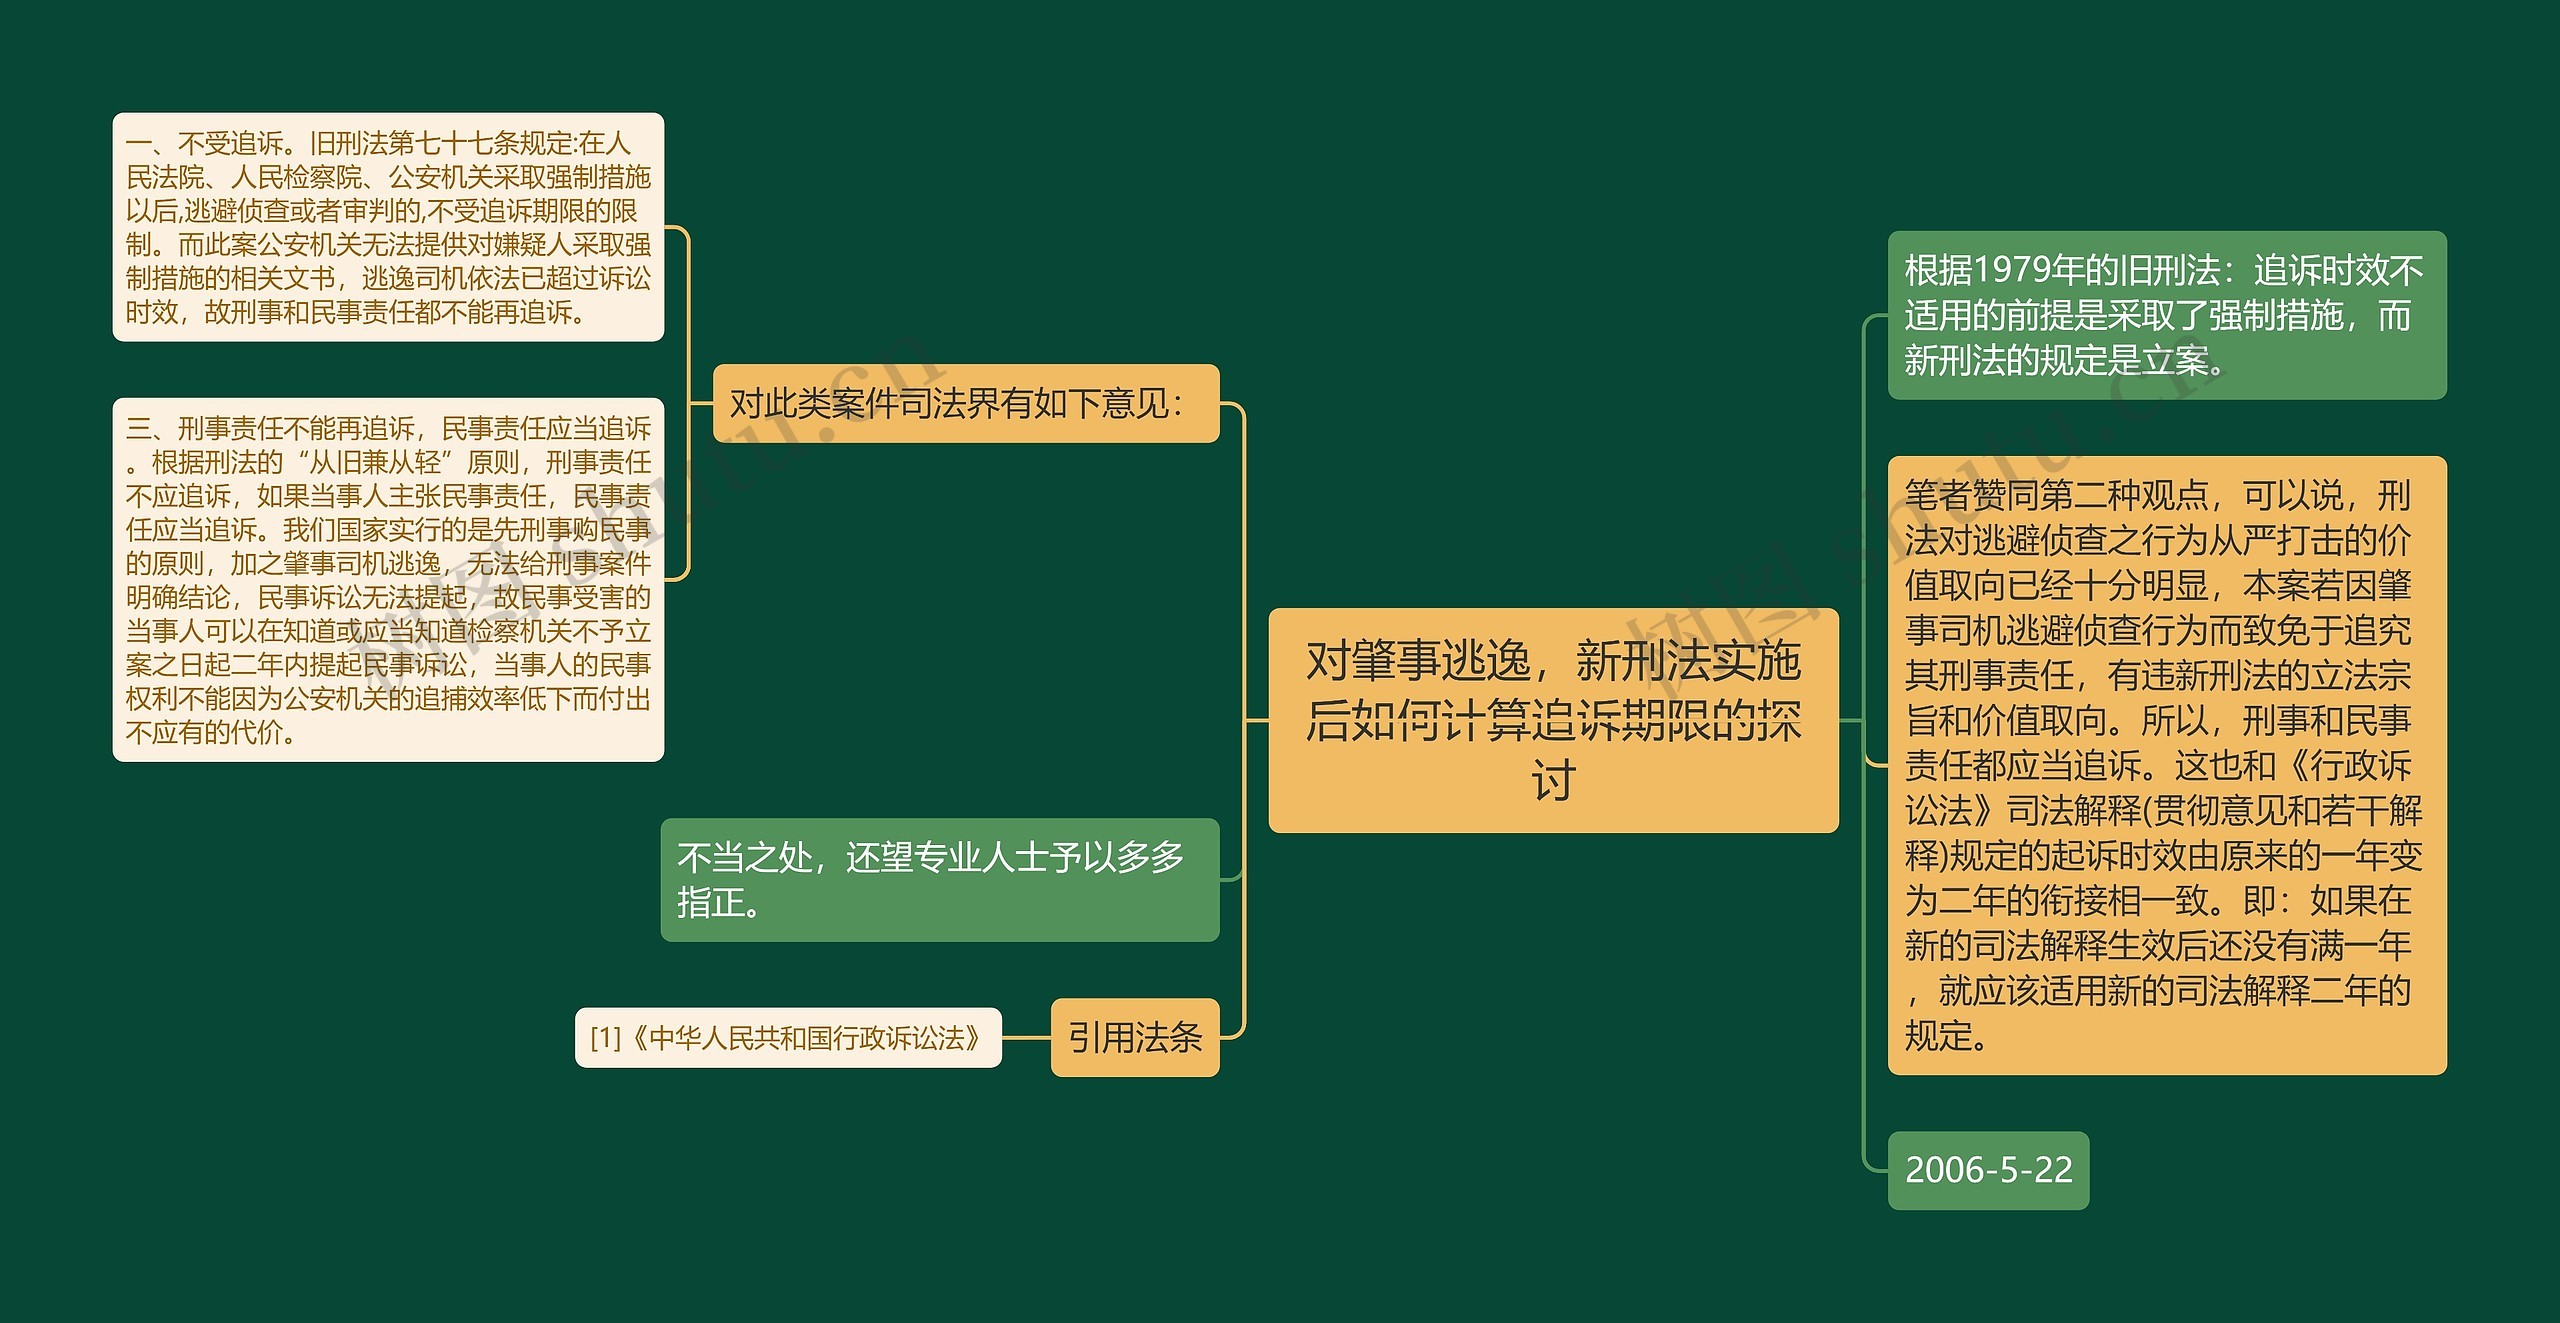Select the 旧刑法第七十七条规定 text
2560x1323 pixels.
pyautogui.click(x=414, y=145)
